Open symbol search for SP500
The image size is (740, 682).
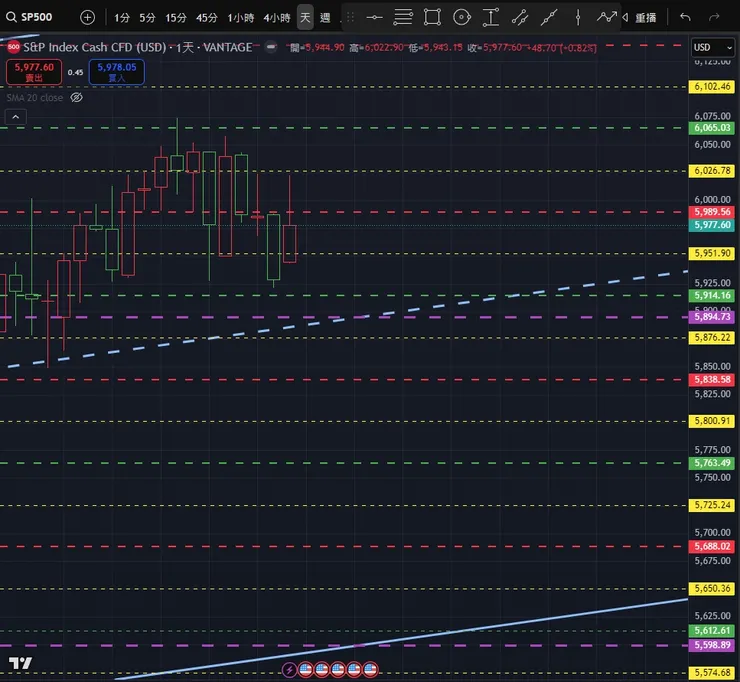[x=29, y=17]
